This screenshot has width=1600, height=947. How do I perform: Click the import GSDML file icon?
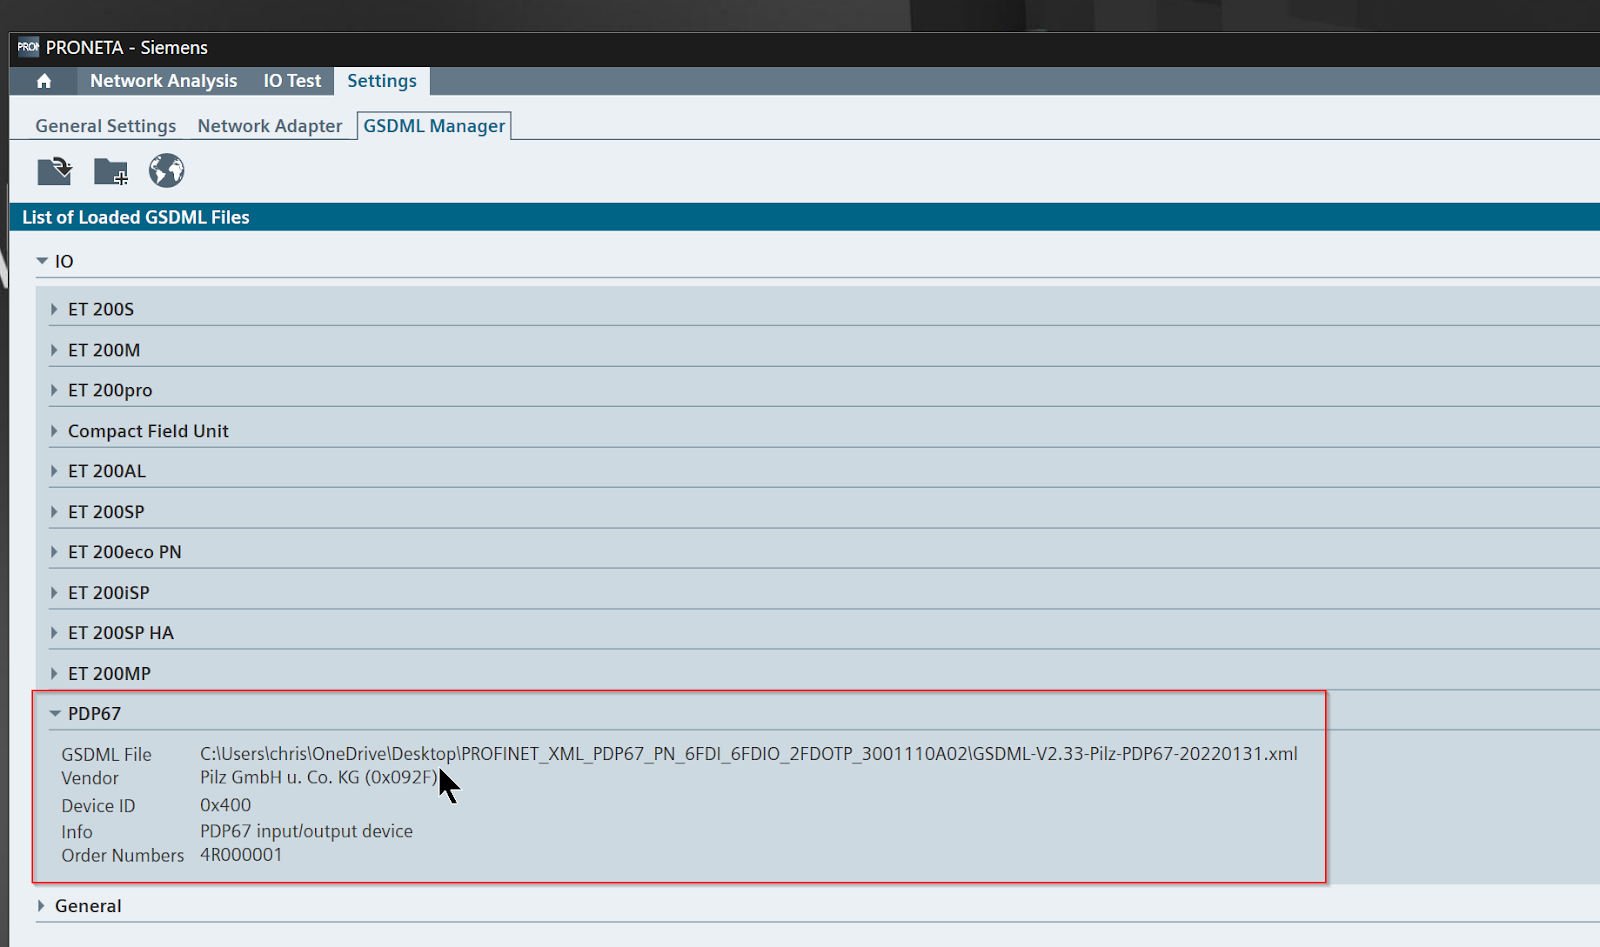point(55,171)
